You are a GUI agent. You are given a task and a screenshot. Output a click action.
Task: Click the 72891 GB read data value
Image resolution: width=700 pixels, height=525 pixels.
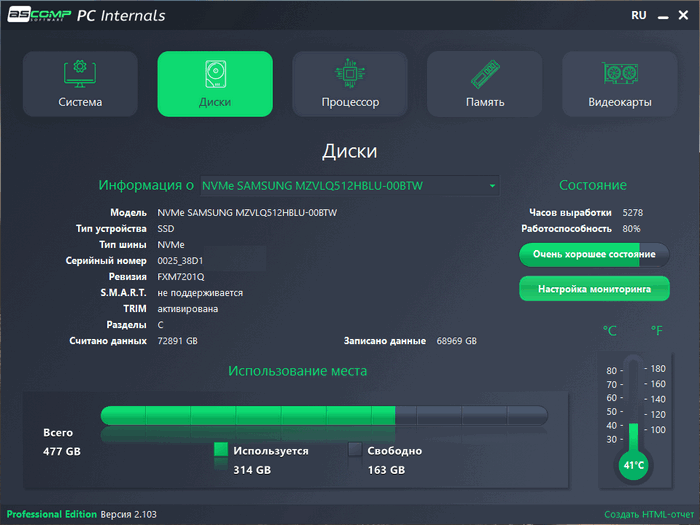coord(177,341)
